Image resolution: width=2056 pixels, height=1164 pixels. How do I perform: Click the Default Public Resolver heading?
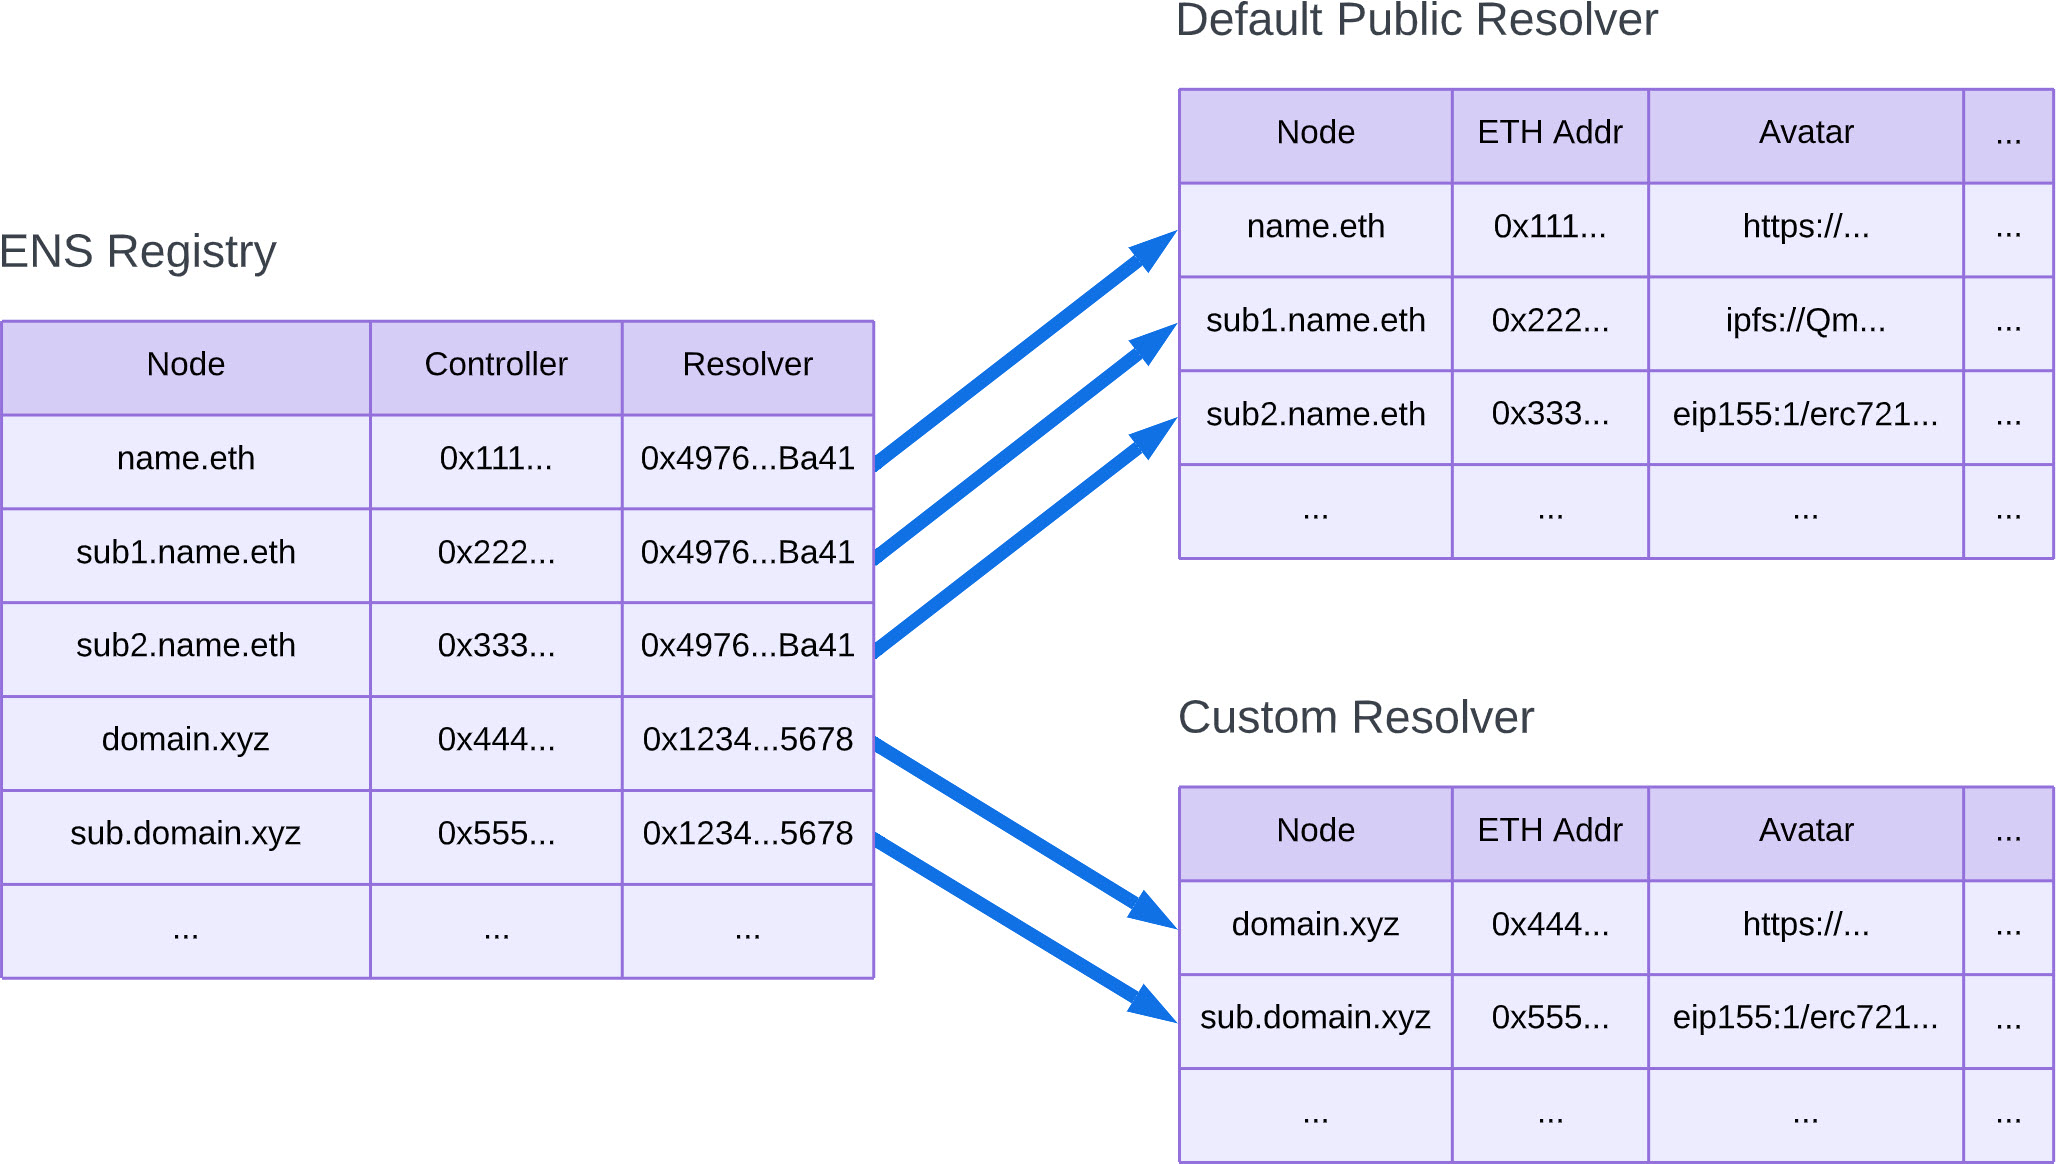[x=1416, y=20]
